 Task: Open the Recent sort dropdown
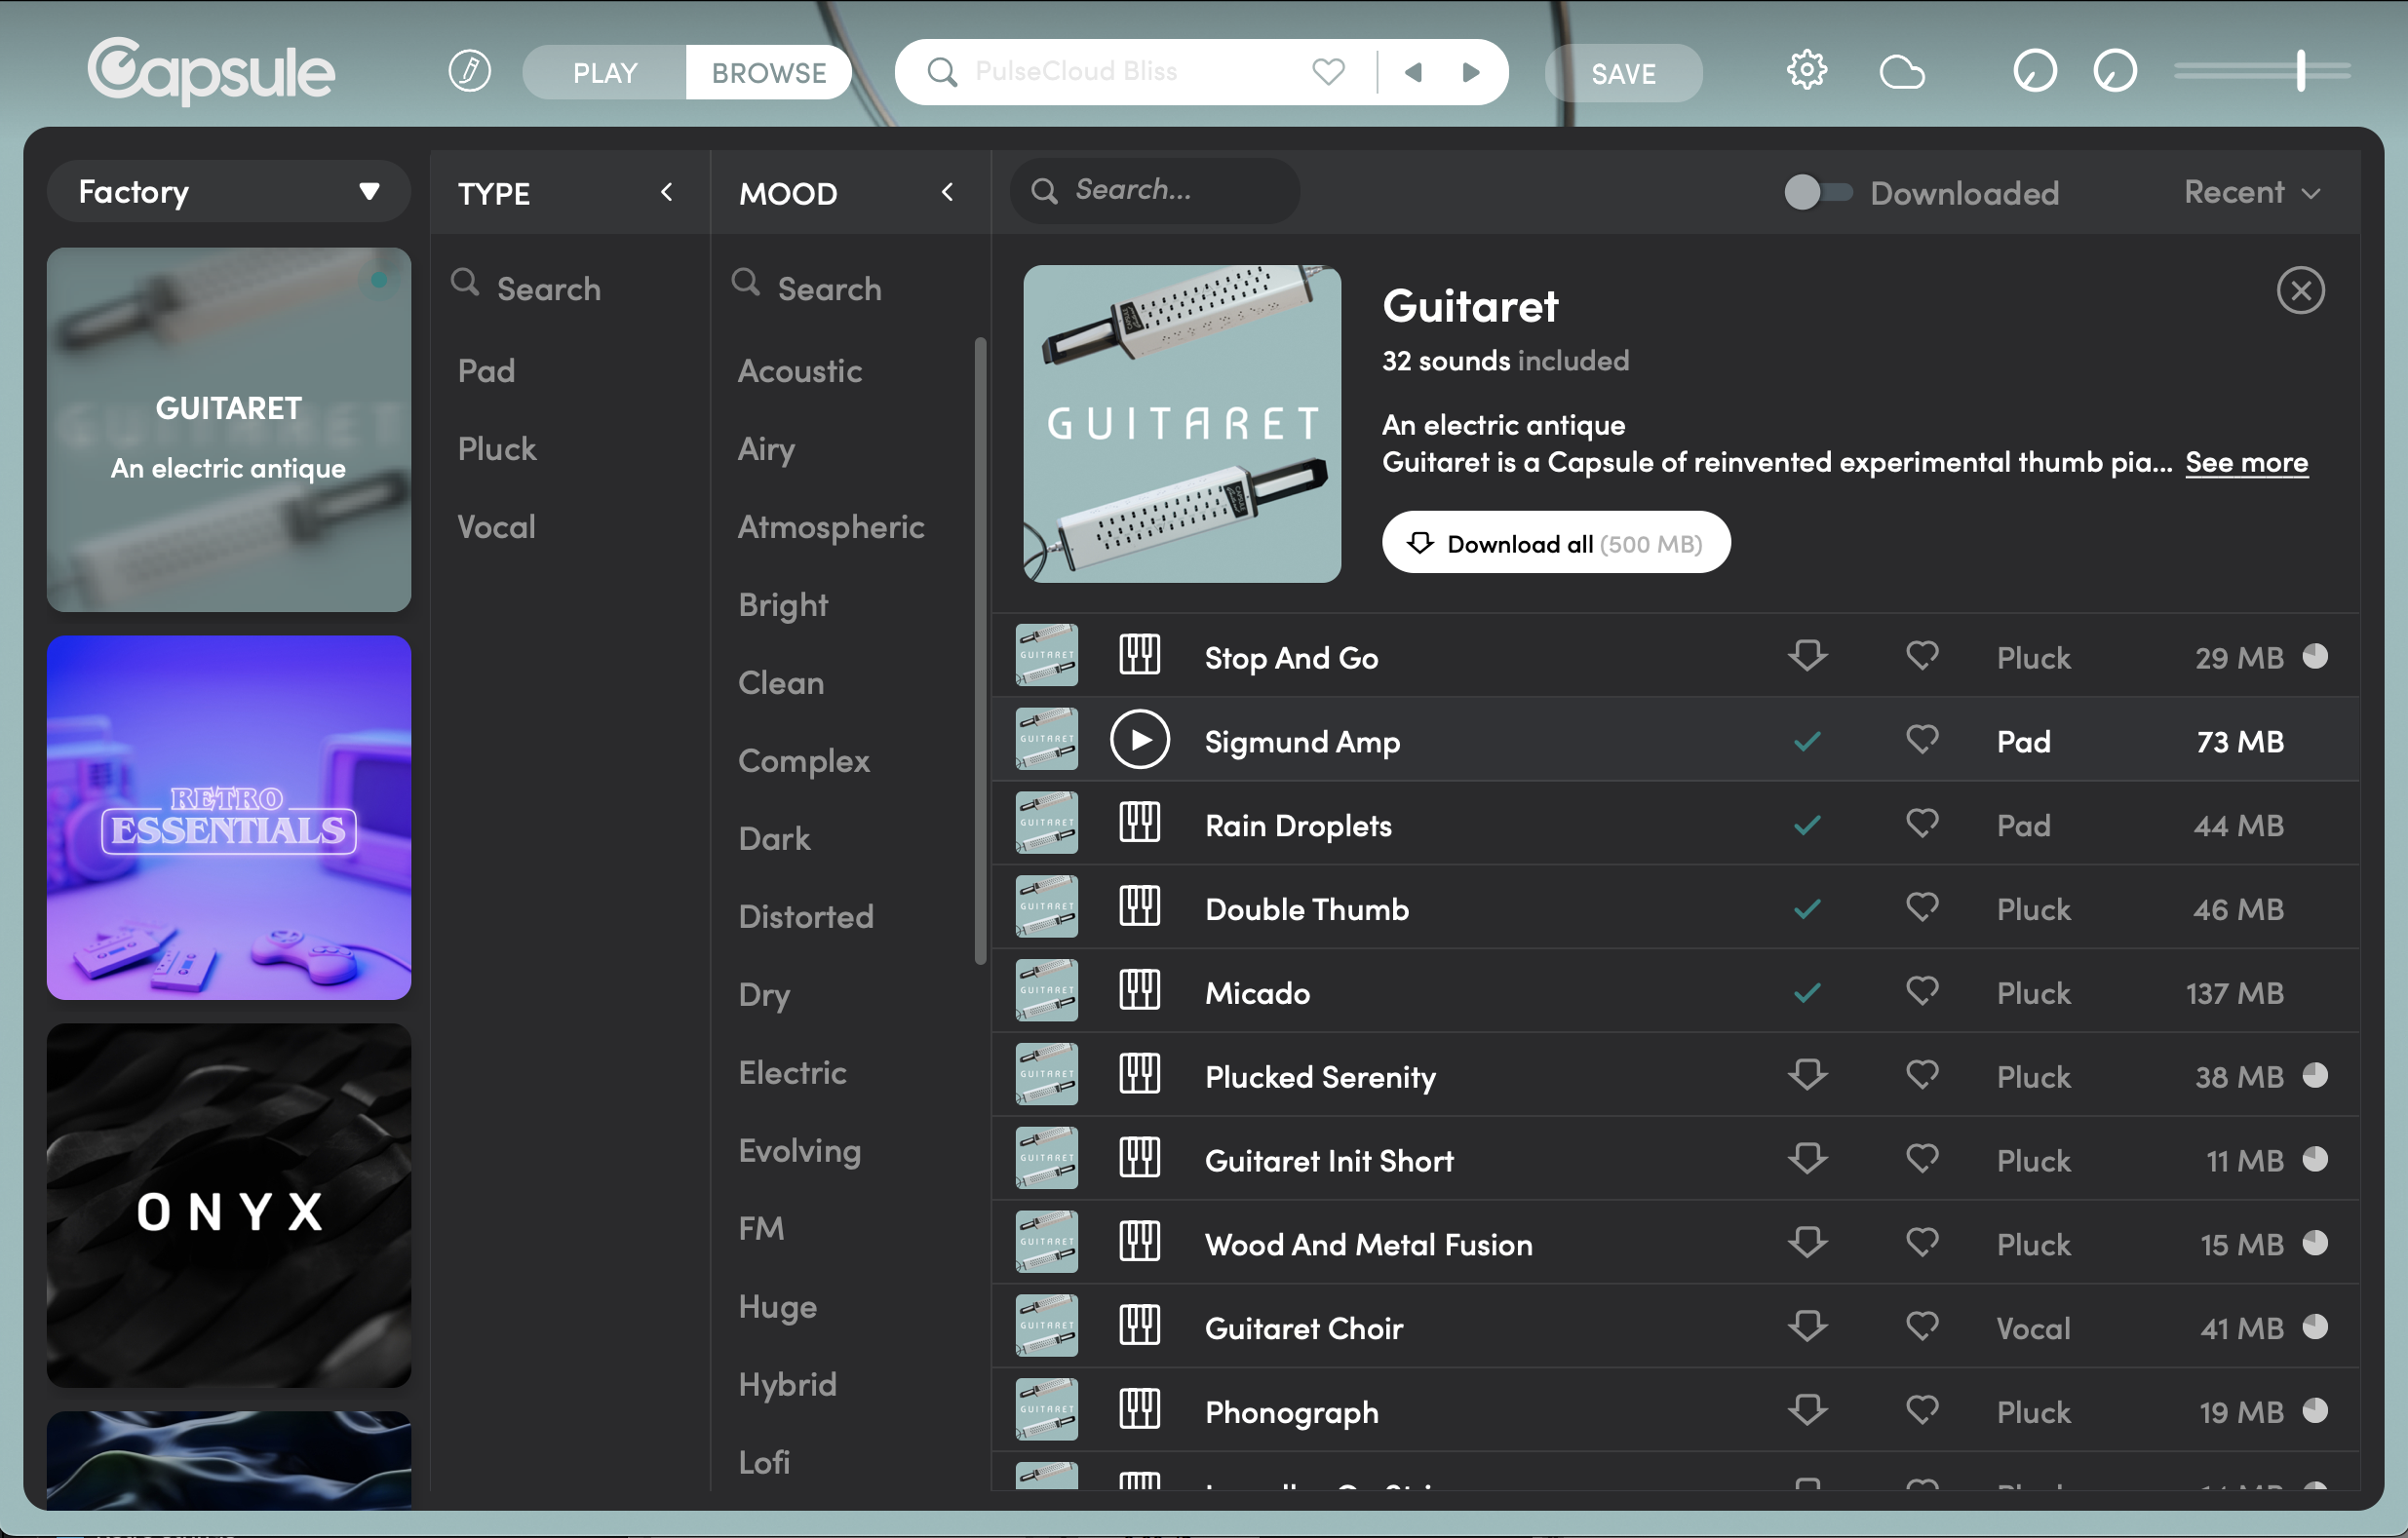(2250, 192)
